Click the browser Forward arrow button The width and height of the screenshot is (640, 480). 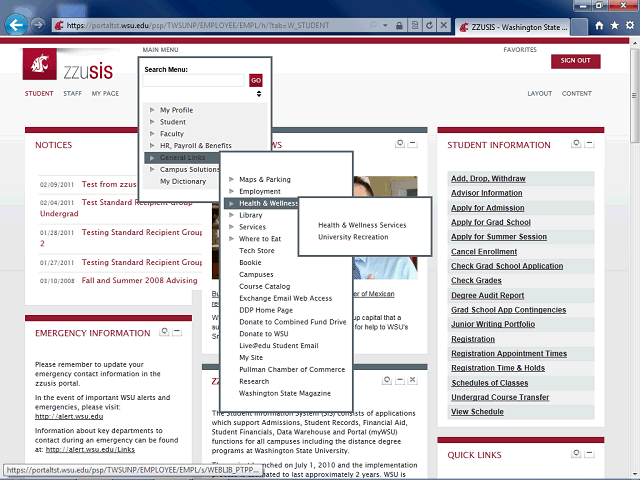point(38,25)
